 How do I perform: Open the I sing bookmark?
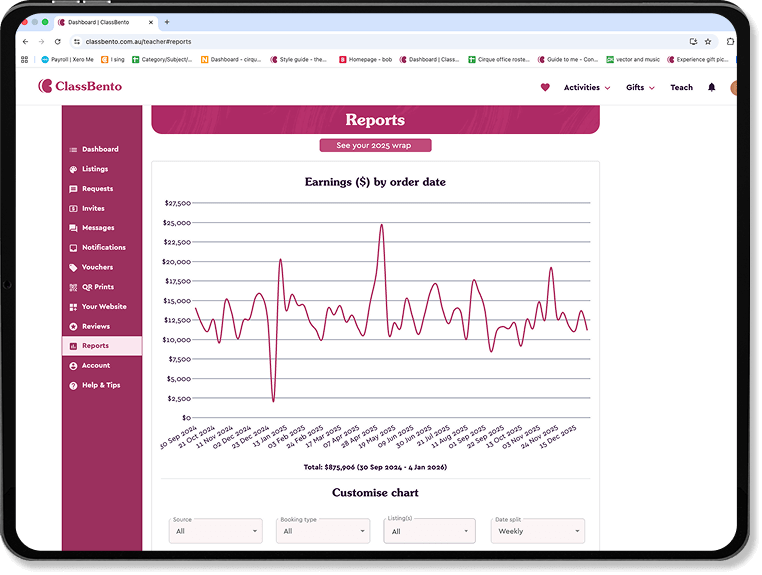113,59
